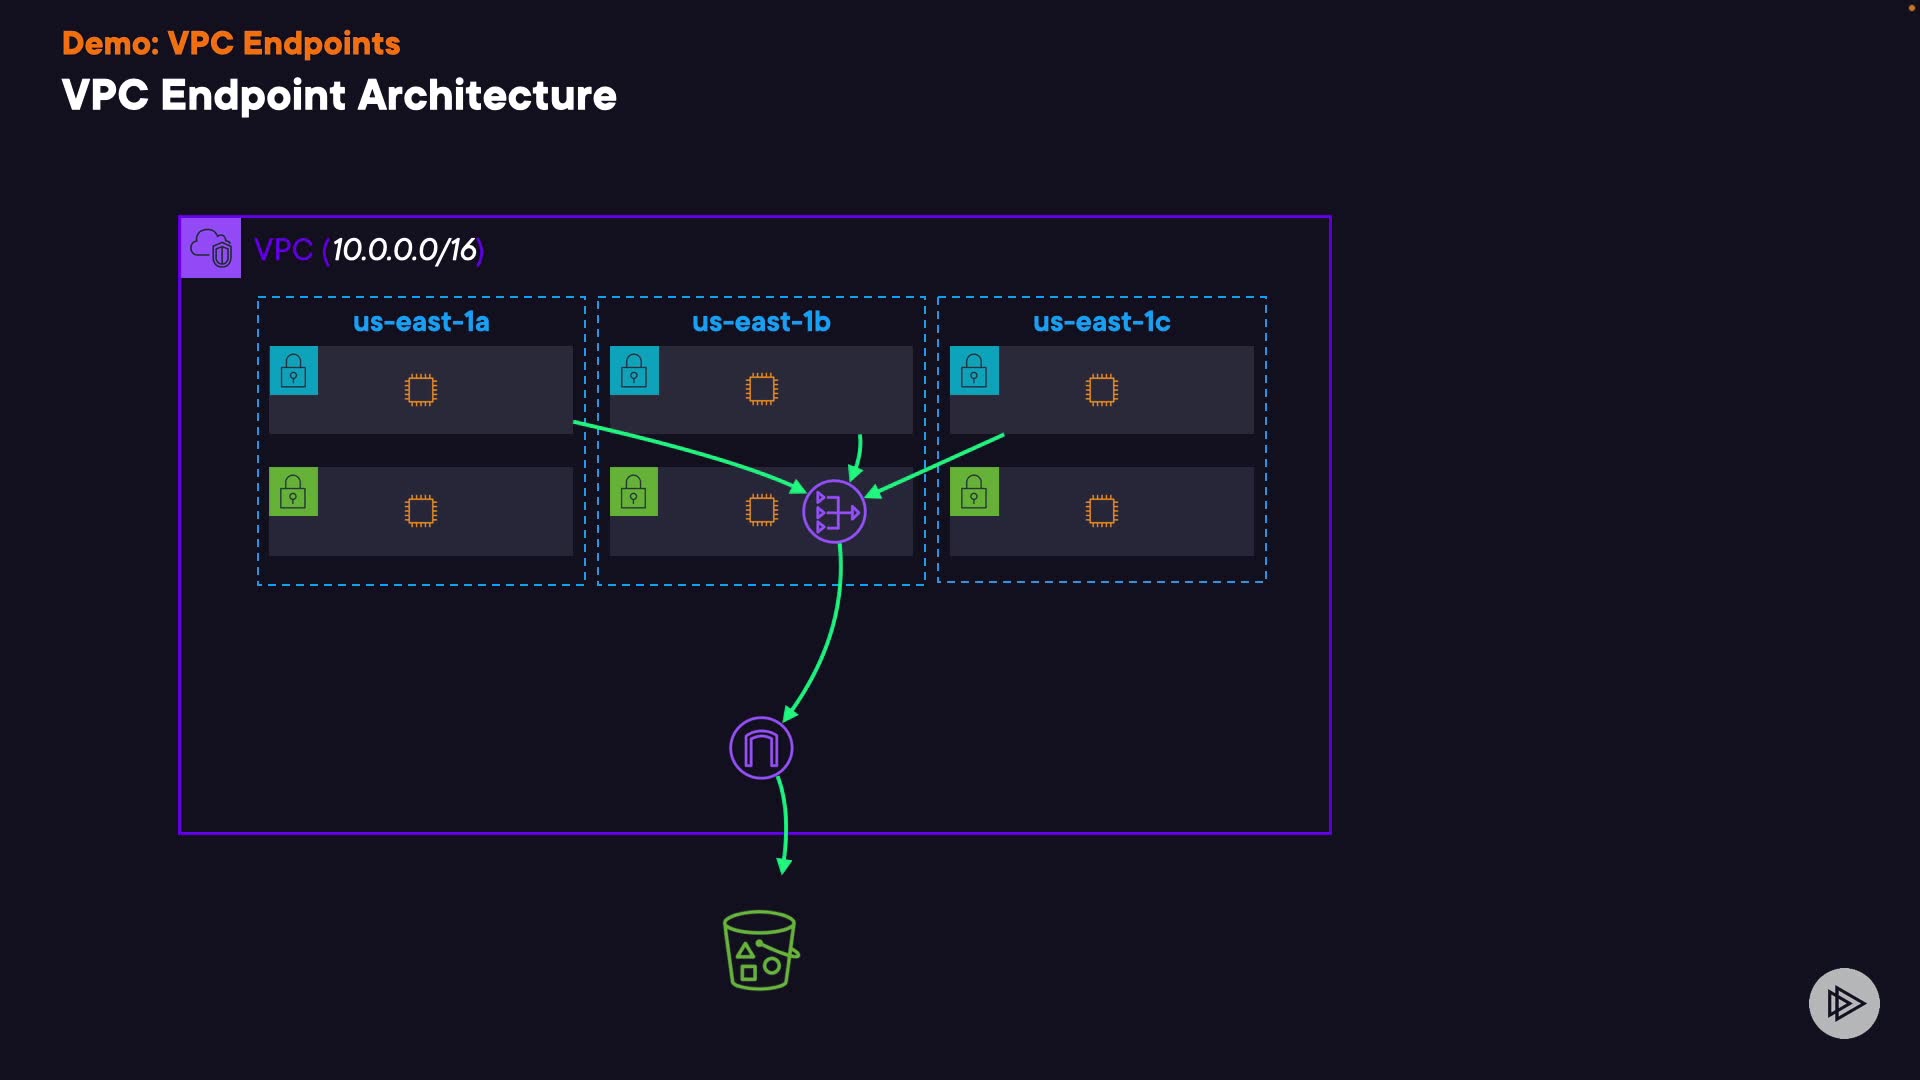
Task: Click the green lock icon in us-east-1a
Action: (x=294, y=492)
